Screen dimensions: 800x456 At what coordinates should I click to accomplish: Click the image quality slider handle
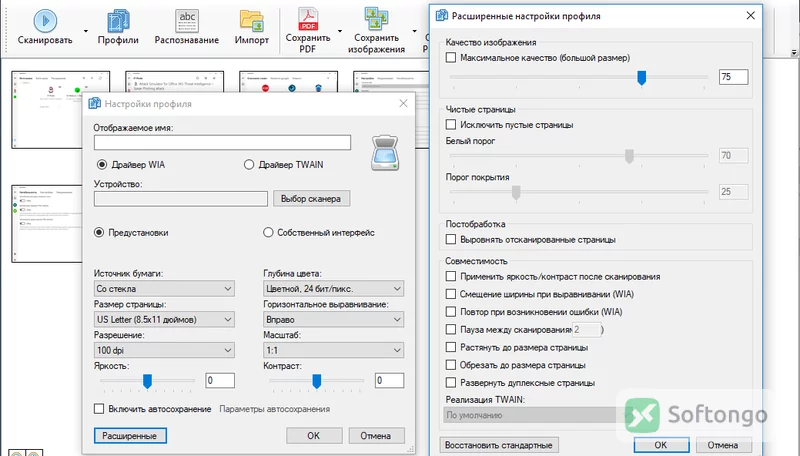click(642, 78)
